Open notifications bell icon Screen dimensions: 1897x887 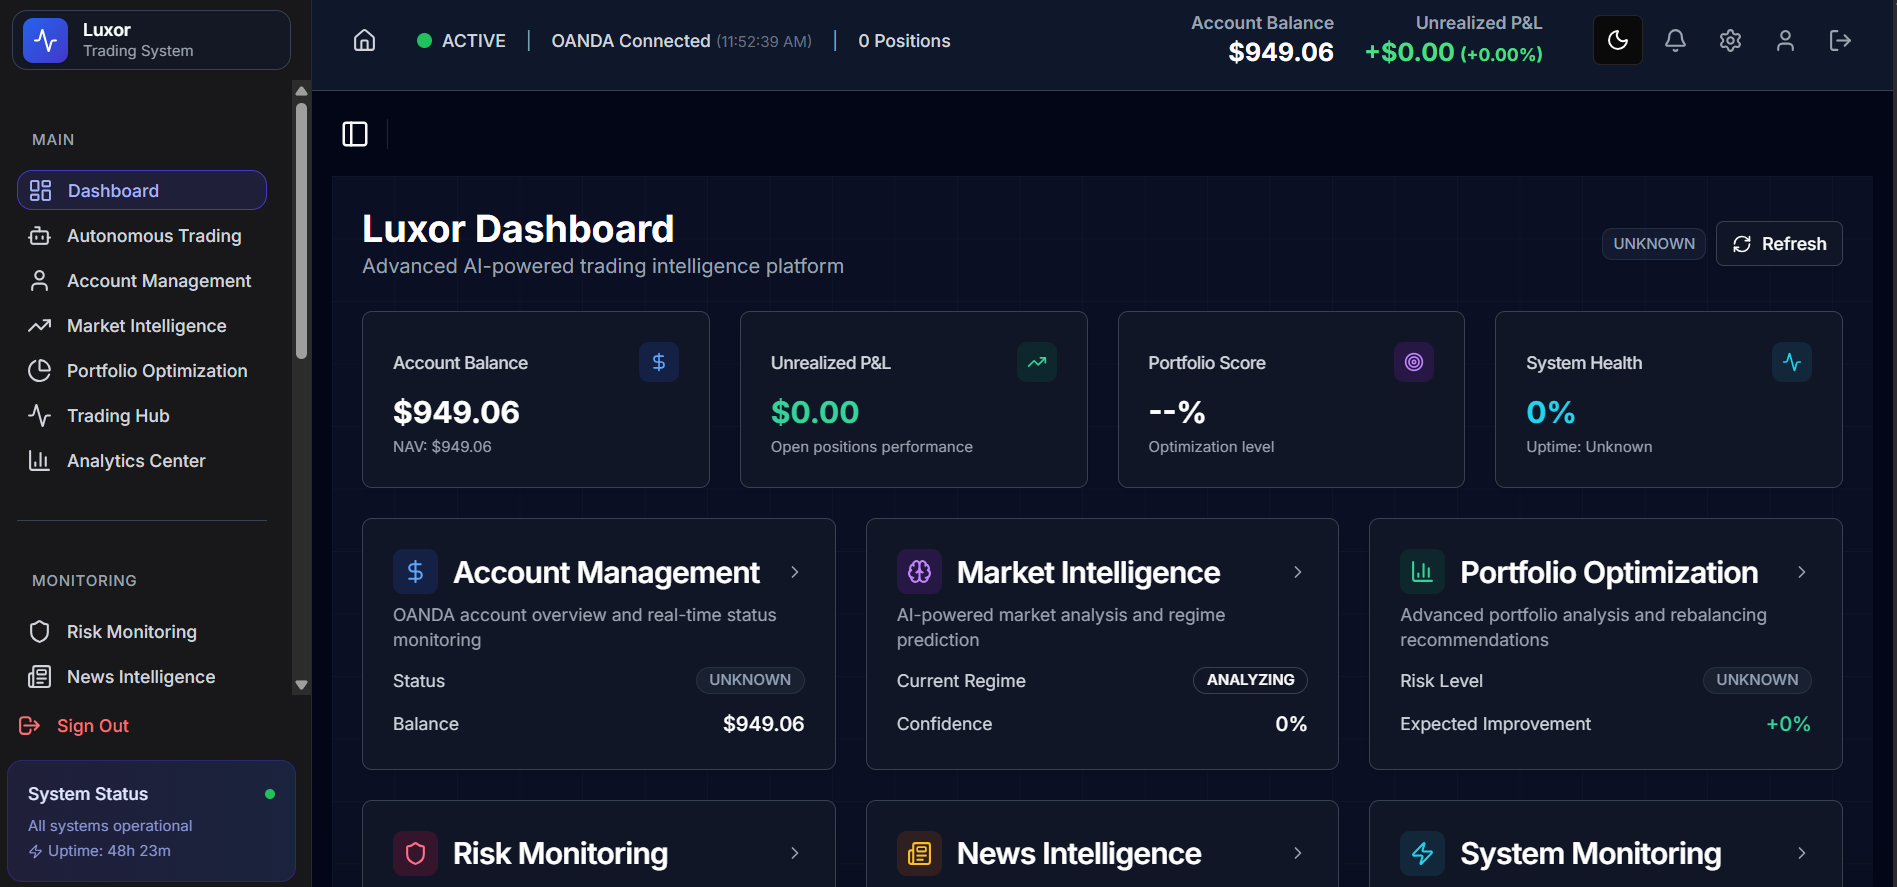tap(1675, 40)
